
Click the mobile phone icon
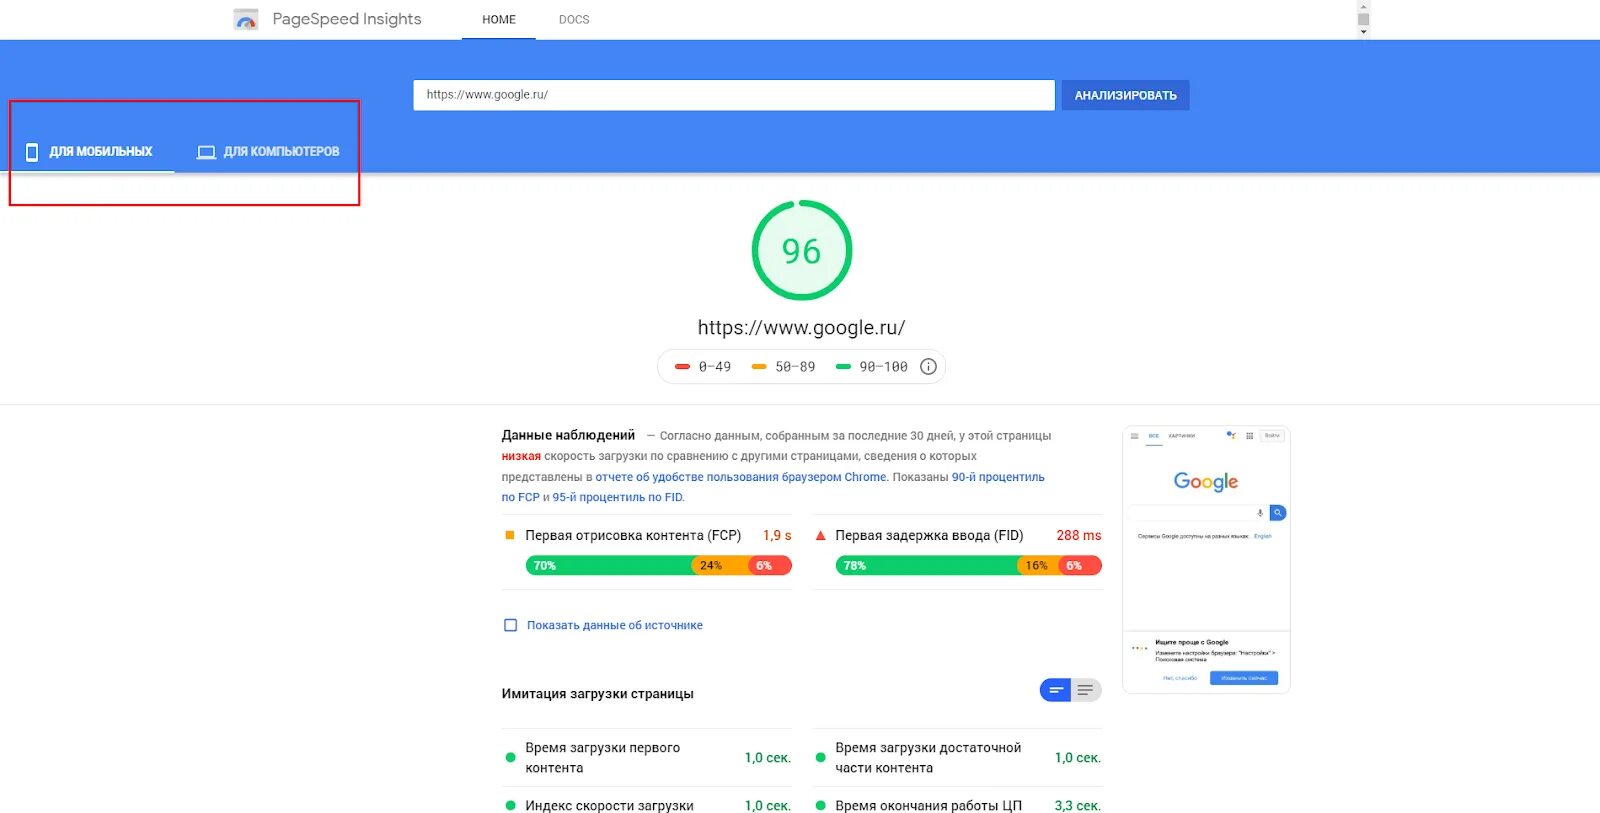pyautogui.click(x=32, y=152)
